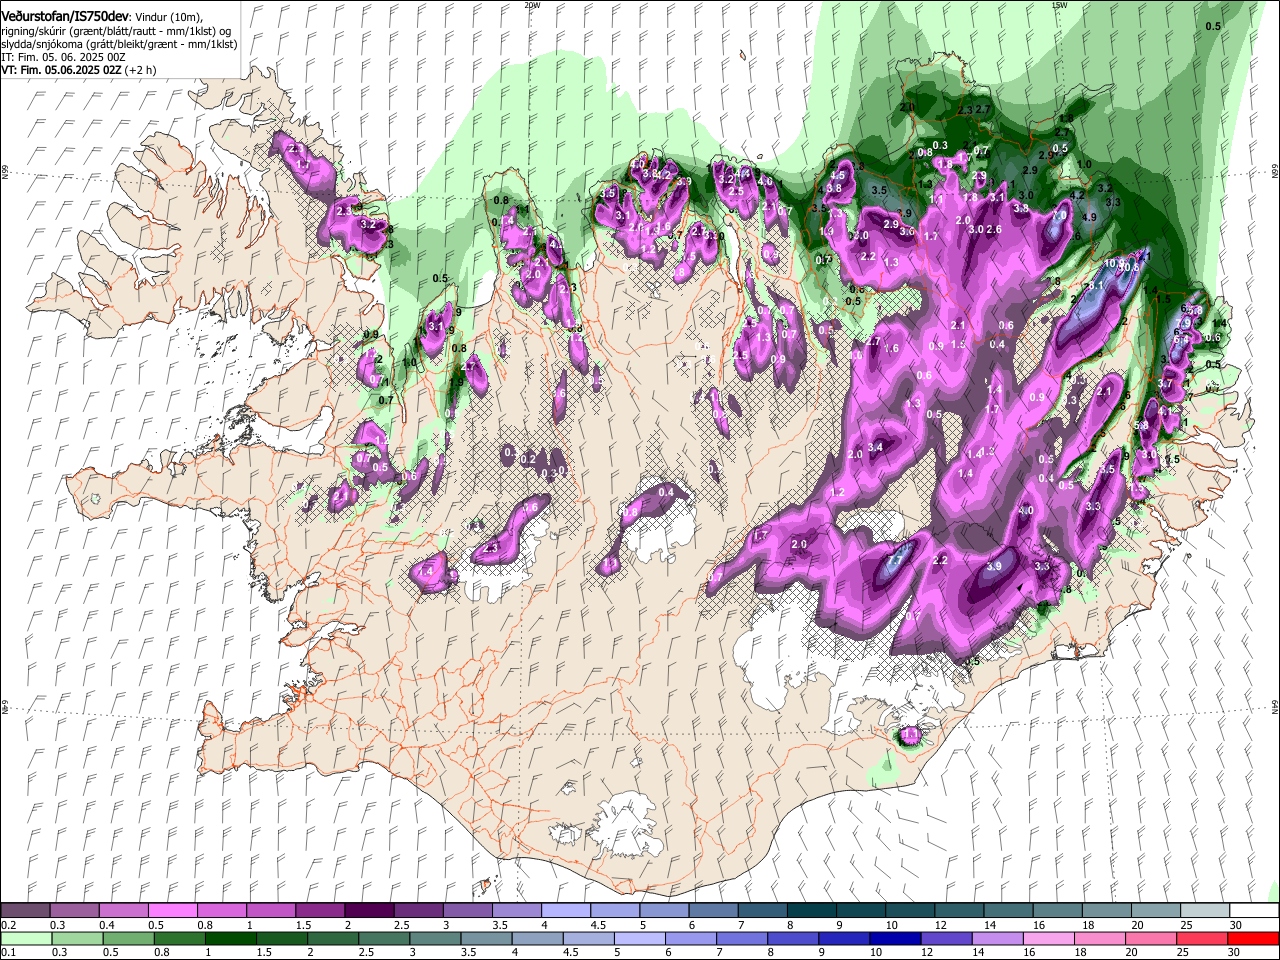Click the light periwinkle 4 swatch in upper legend row
The width and height of the screenshot is (1280, 960).
pyautogui.click(x=565, y=911)
